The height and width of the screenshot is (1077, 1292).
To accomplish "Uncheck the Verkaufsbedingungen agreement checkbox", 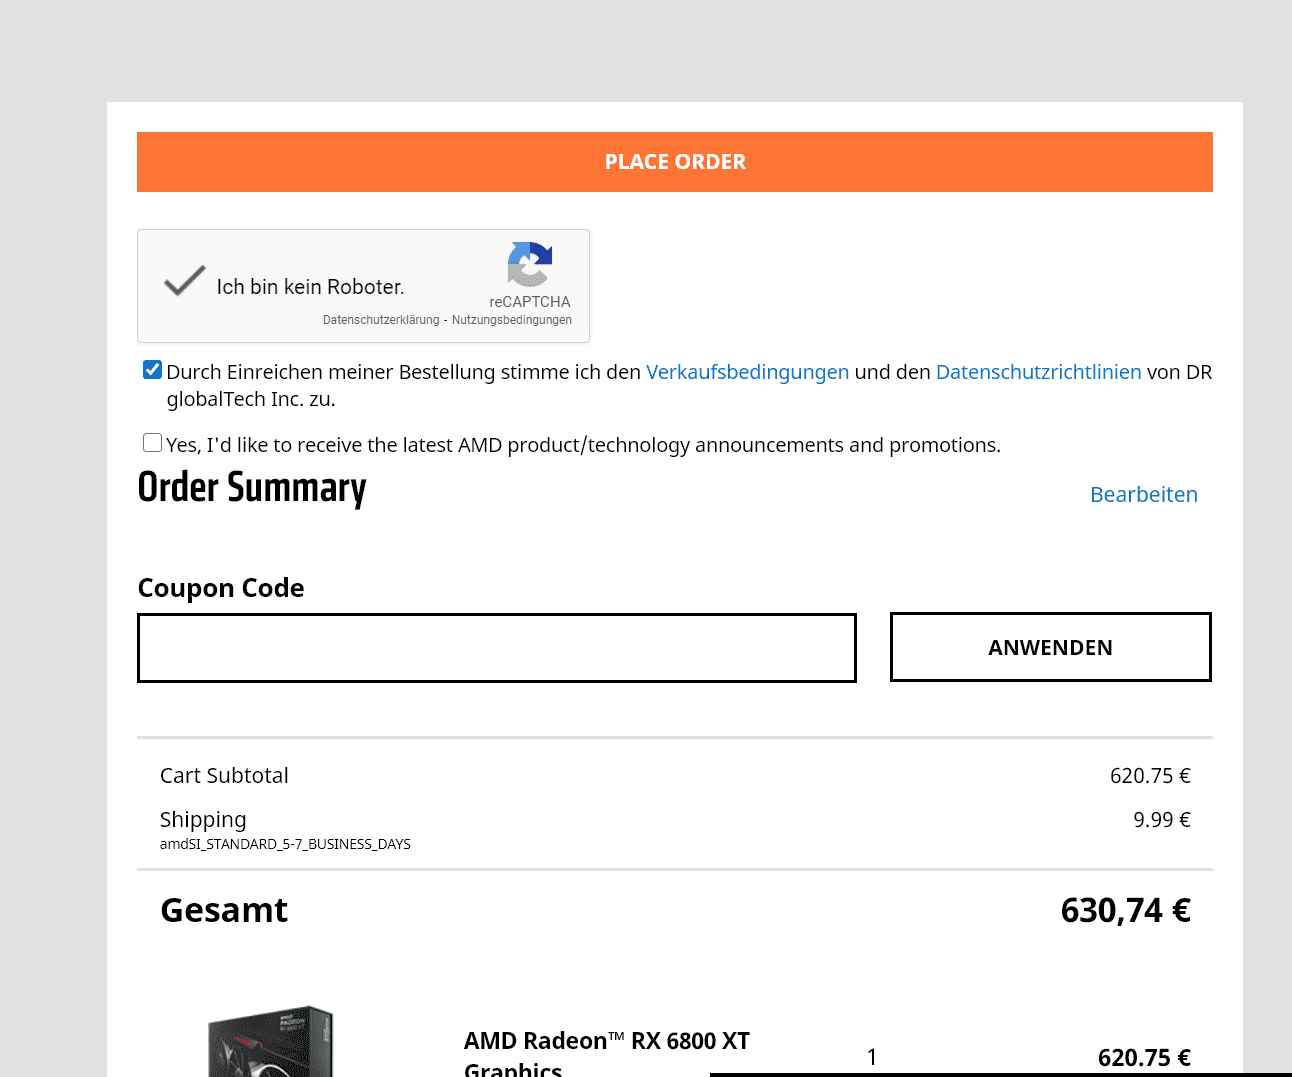I will coord(153,370).
